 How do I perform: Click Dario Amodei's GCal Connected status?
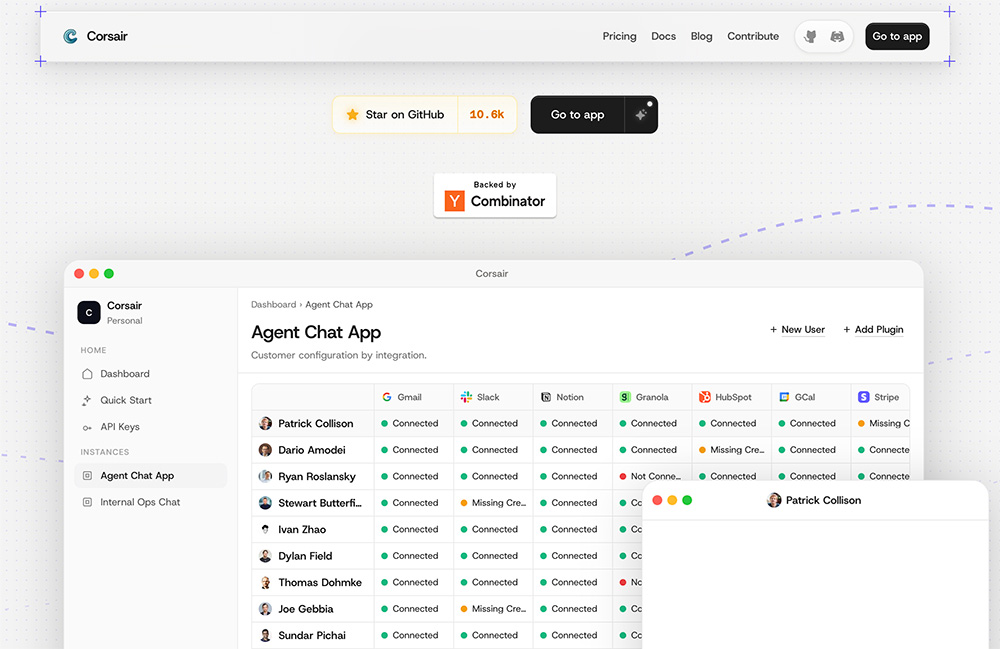(x=807, y=450)
